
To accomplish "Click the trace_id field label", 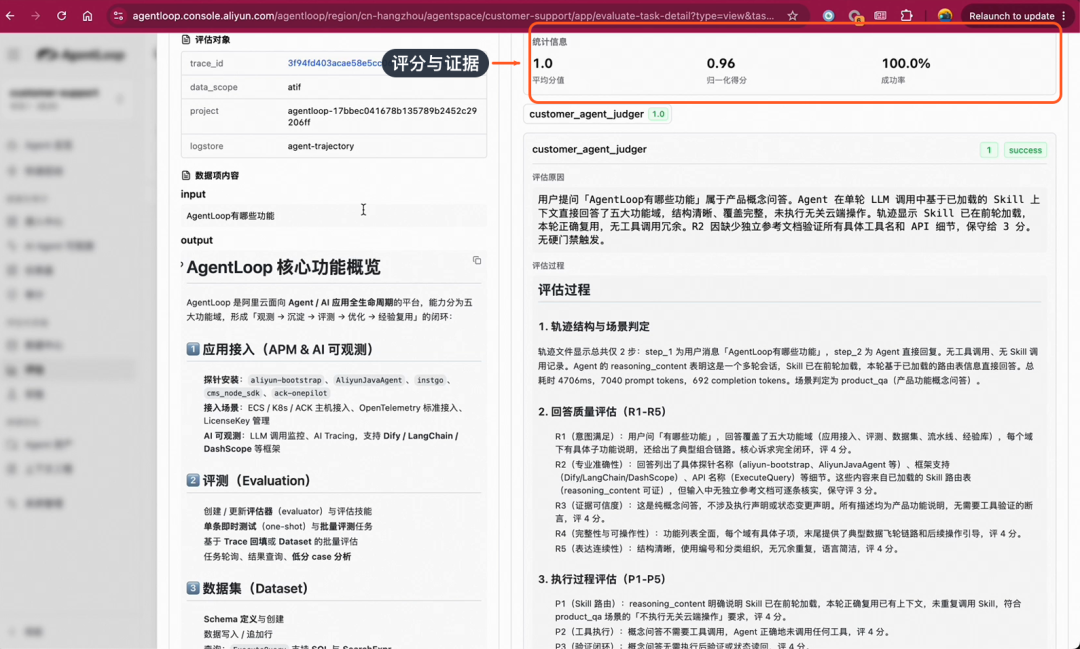I will (207, 63).
